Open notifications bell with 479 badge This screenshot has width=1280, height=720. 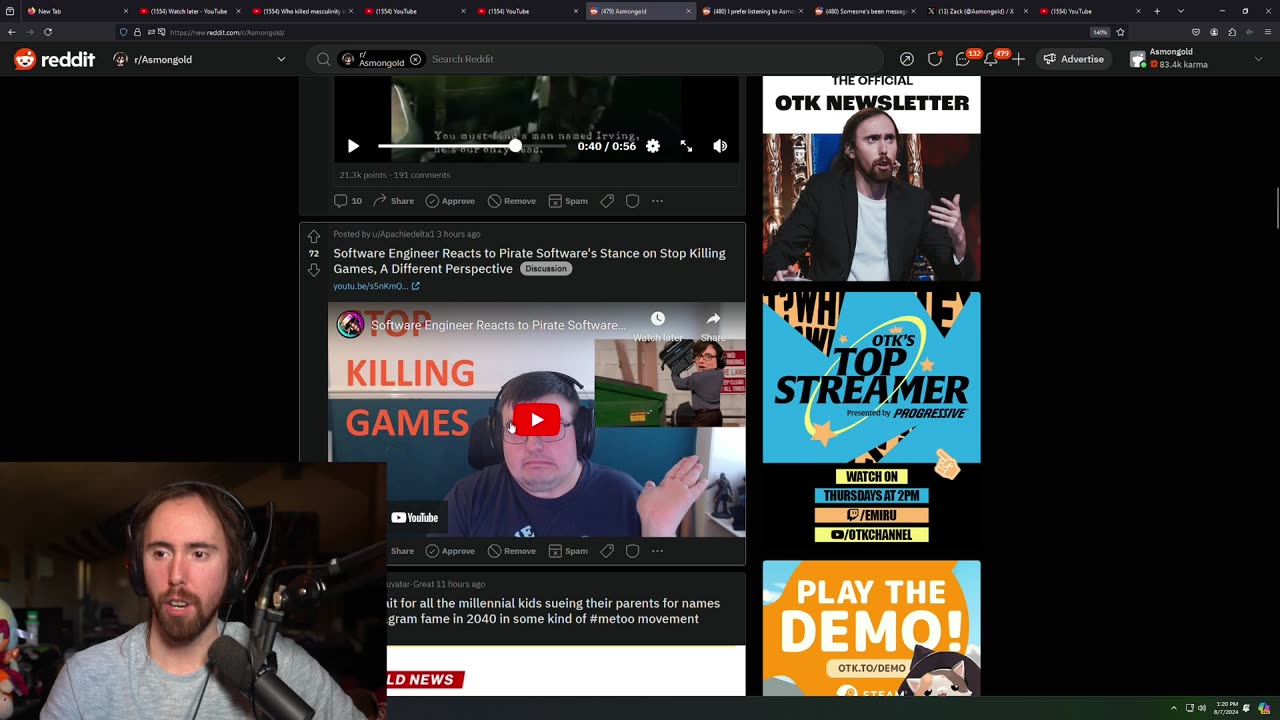point(993,59)
